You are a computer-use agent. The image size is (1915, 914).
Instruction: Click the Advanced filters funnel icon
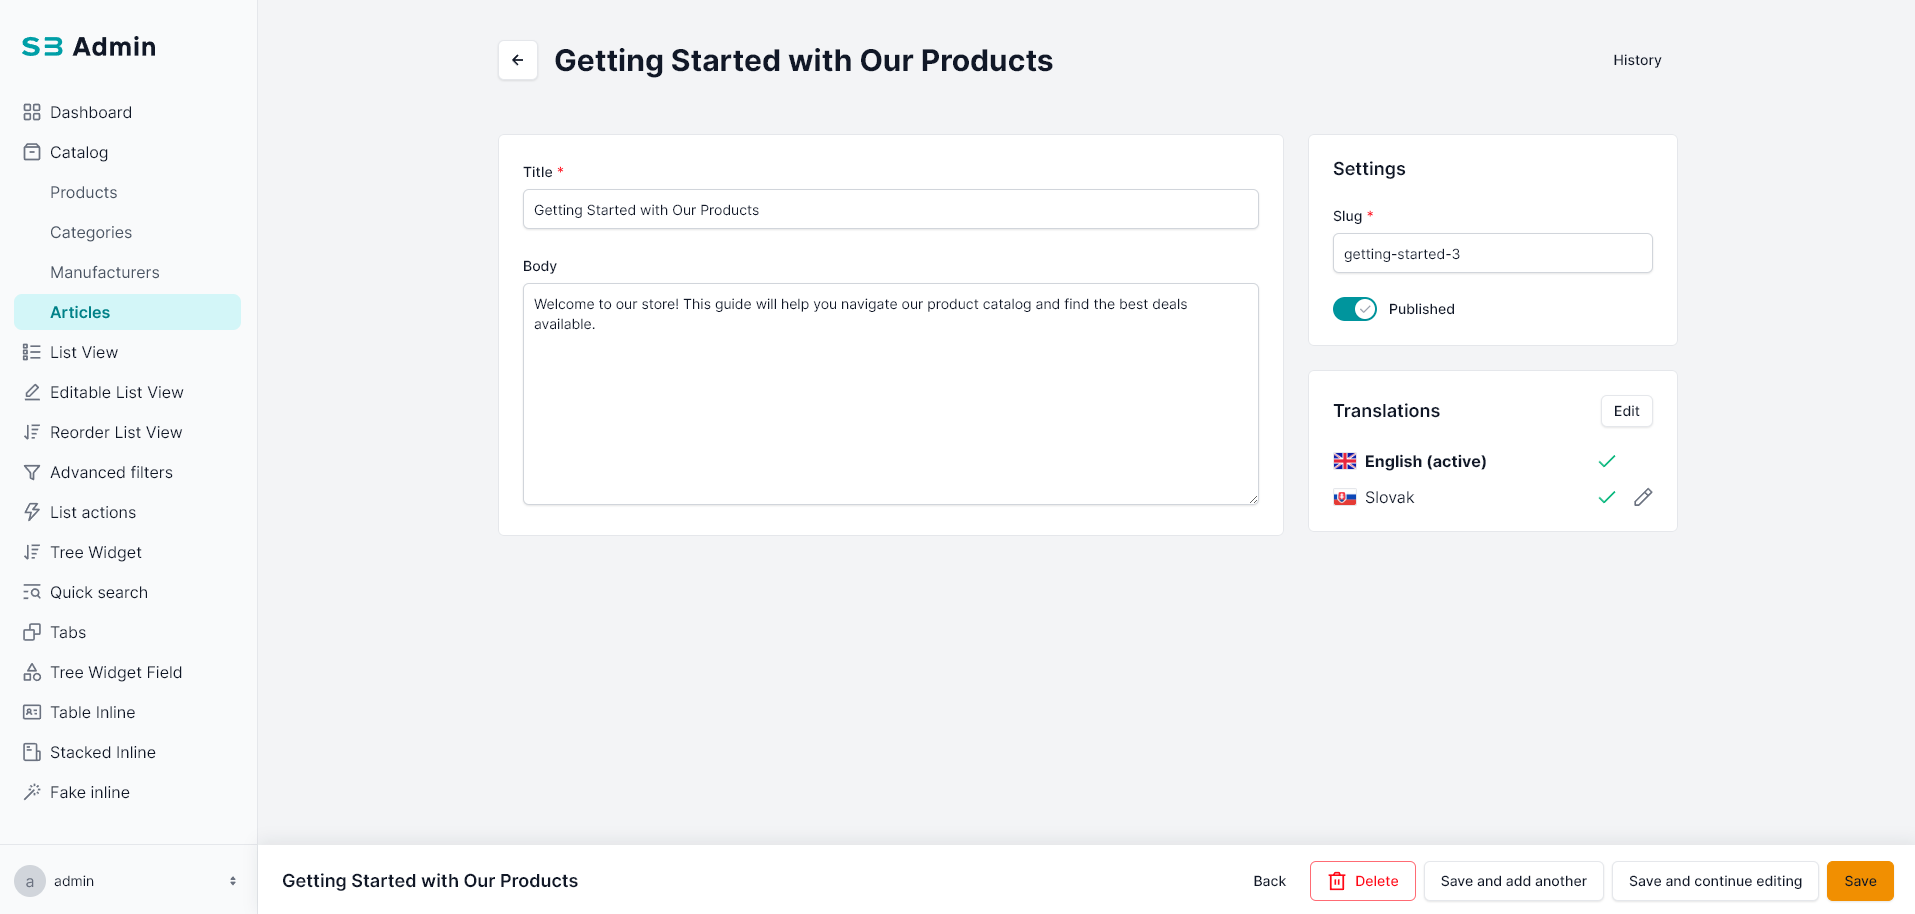click(32, 472)
